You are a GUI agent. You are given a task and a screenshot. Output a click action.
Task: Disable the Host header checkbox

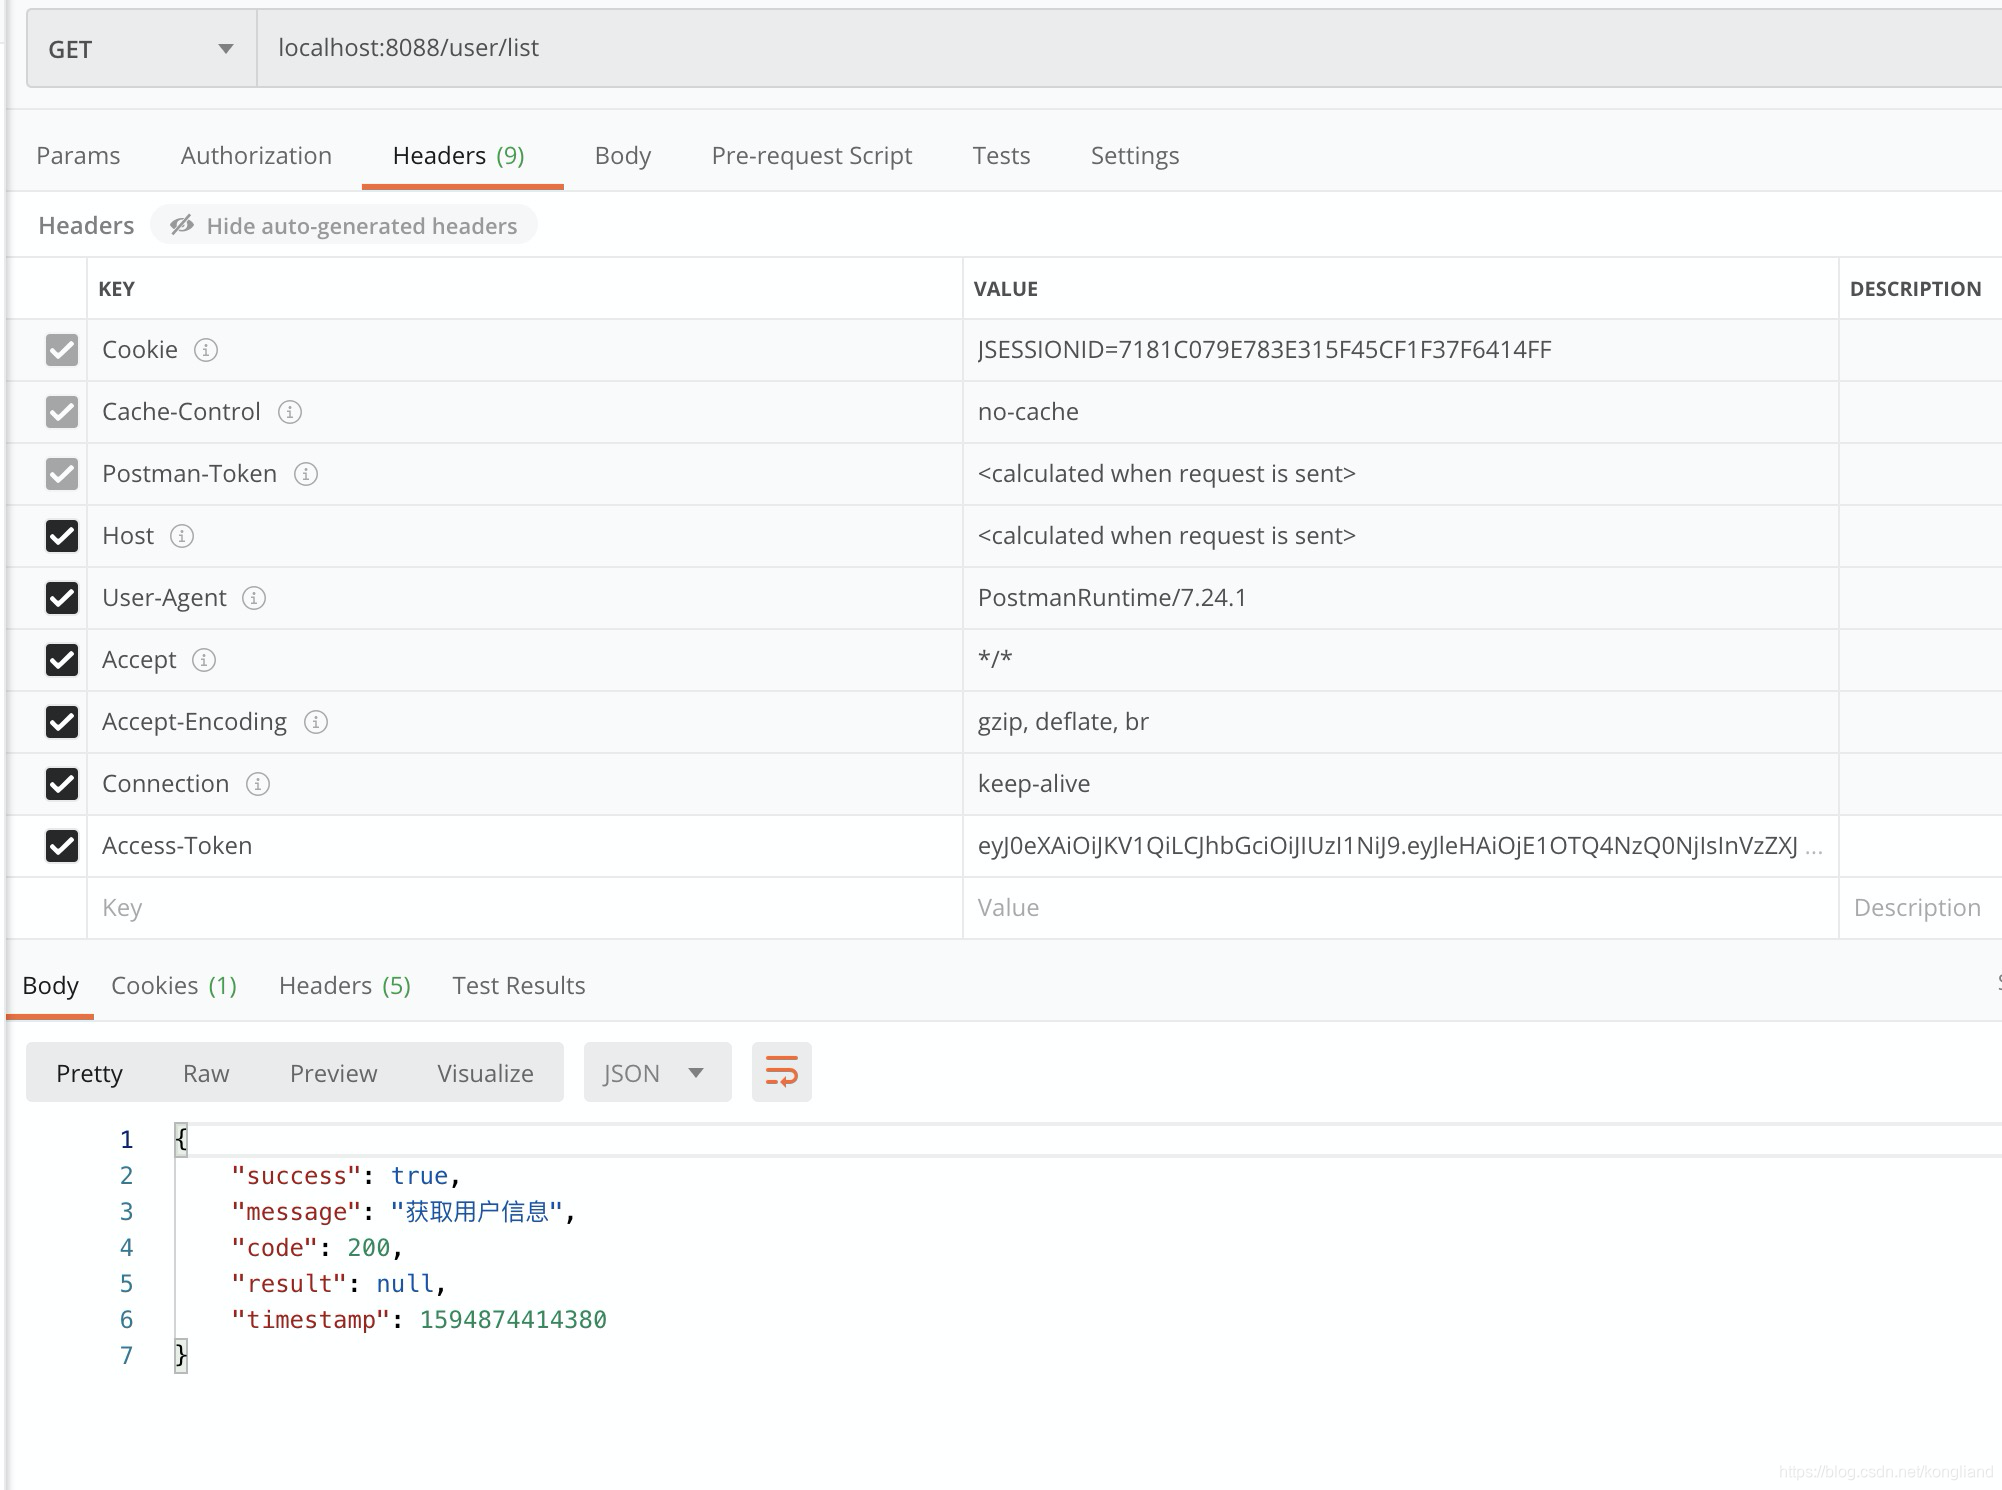pos(62,536)
